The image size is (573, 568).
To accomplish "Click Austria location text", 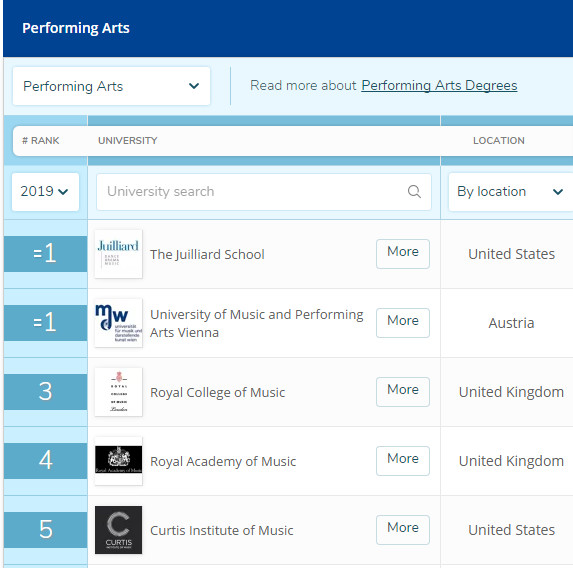I will pos(511,323).
